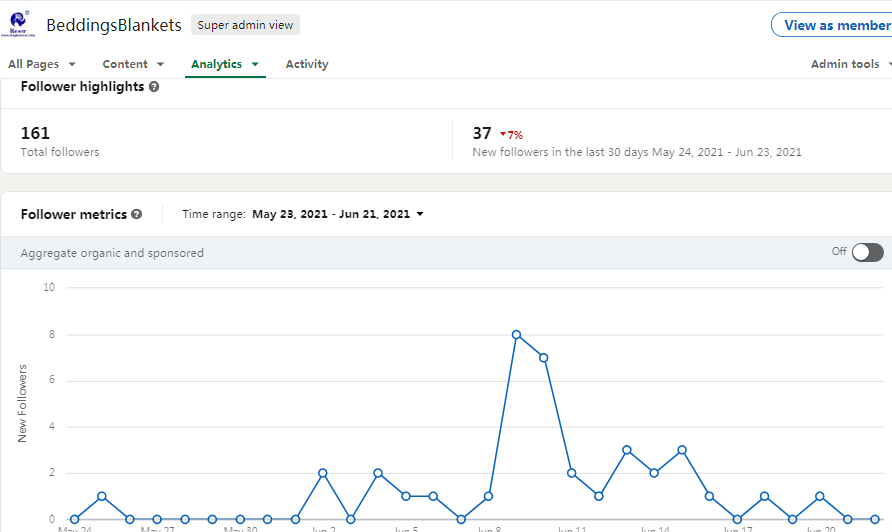Expand the All Pages dropdown
Viewport: 892px width, 532px height.
pyautogui.click(x=42, y=64)
